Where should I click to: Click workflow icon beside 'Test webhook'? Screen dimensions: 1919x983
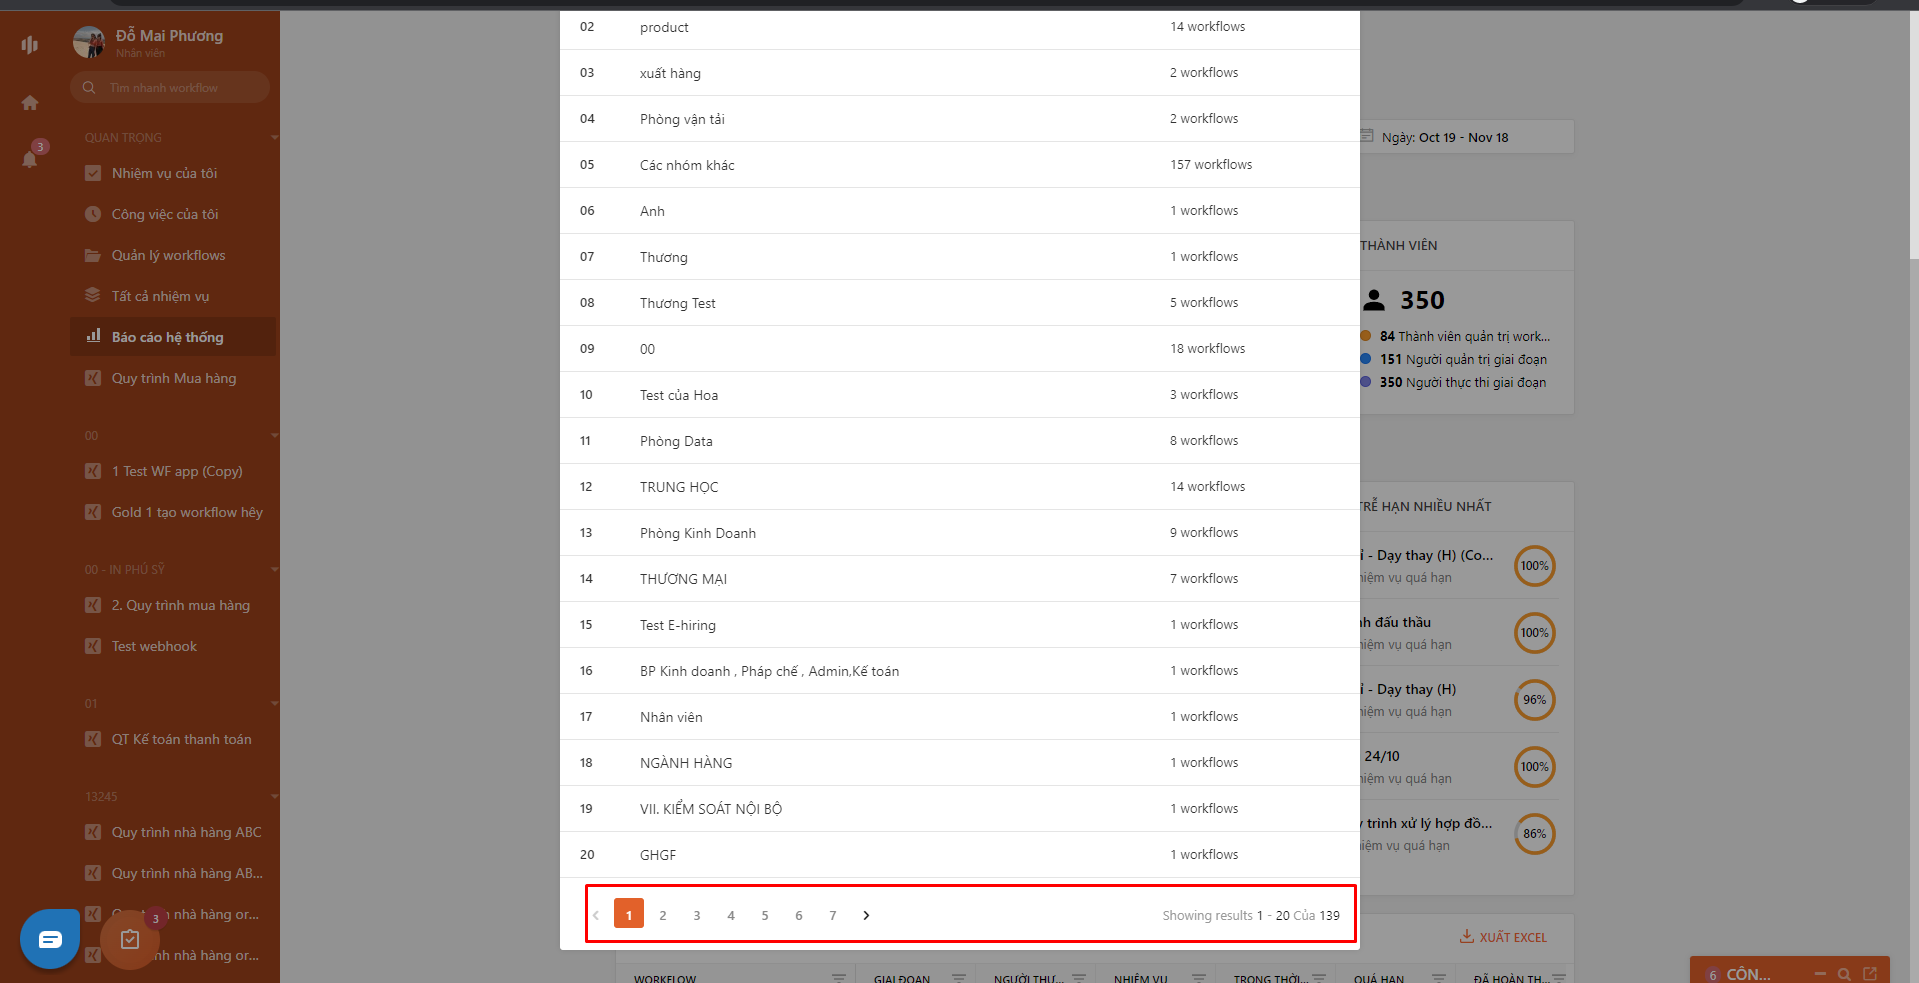tap(93, 646)
